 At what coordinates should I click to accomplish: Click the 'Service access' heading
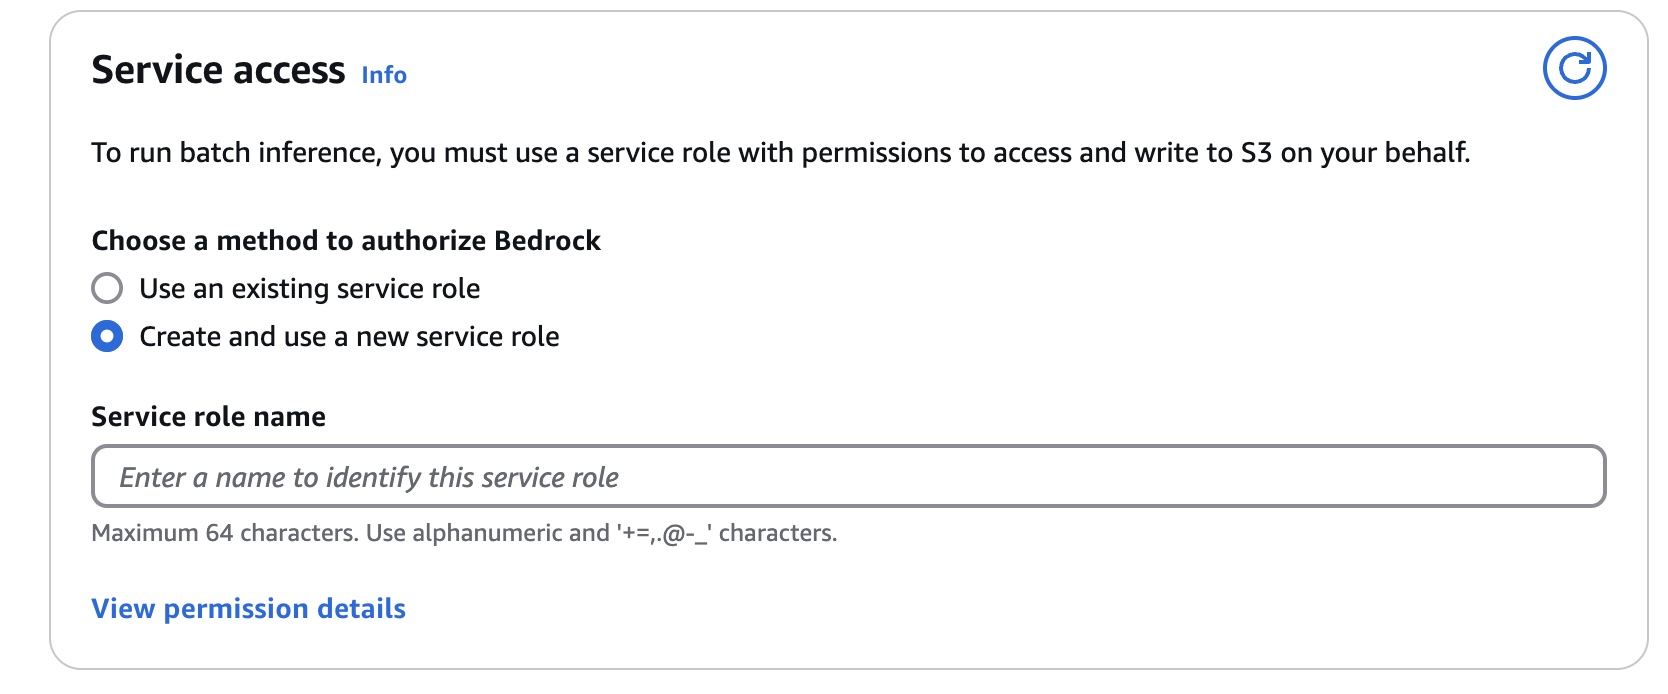218,71
